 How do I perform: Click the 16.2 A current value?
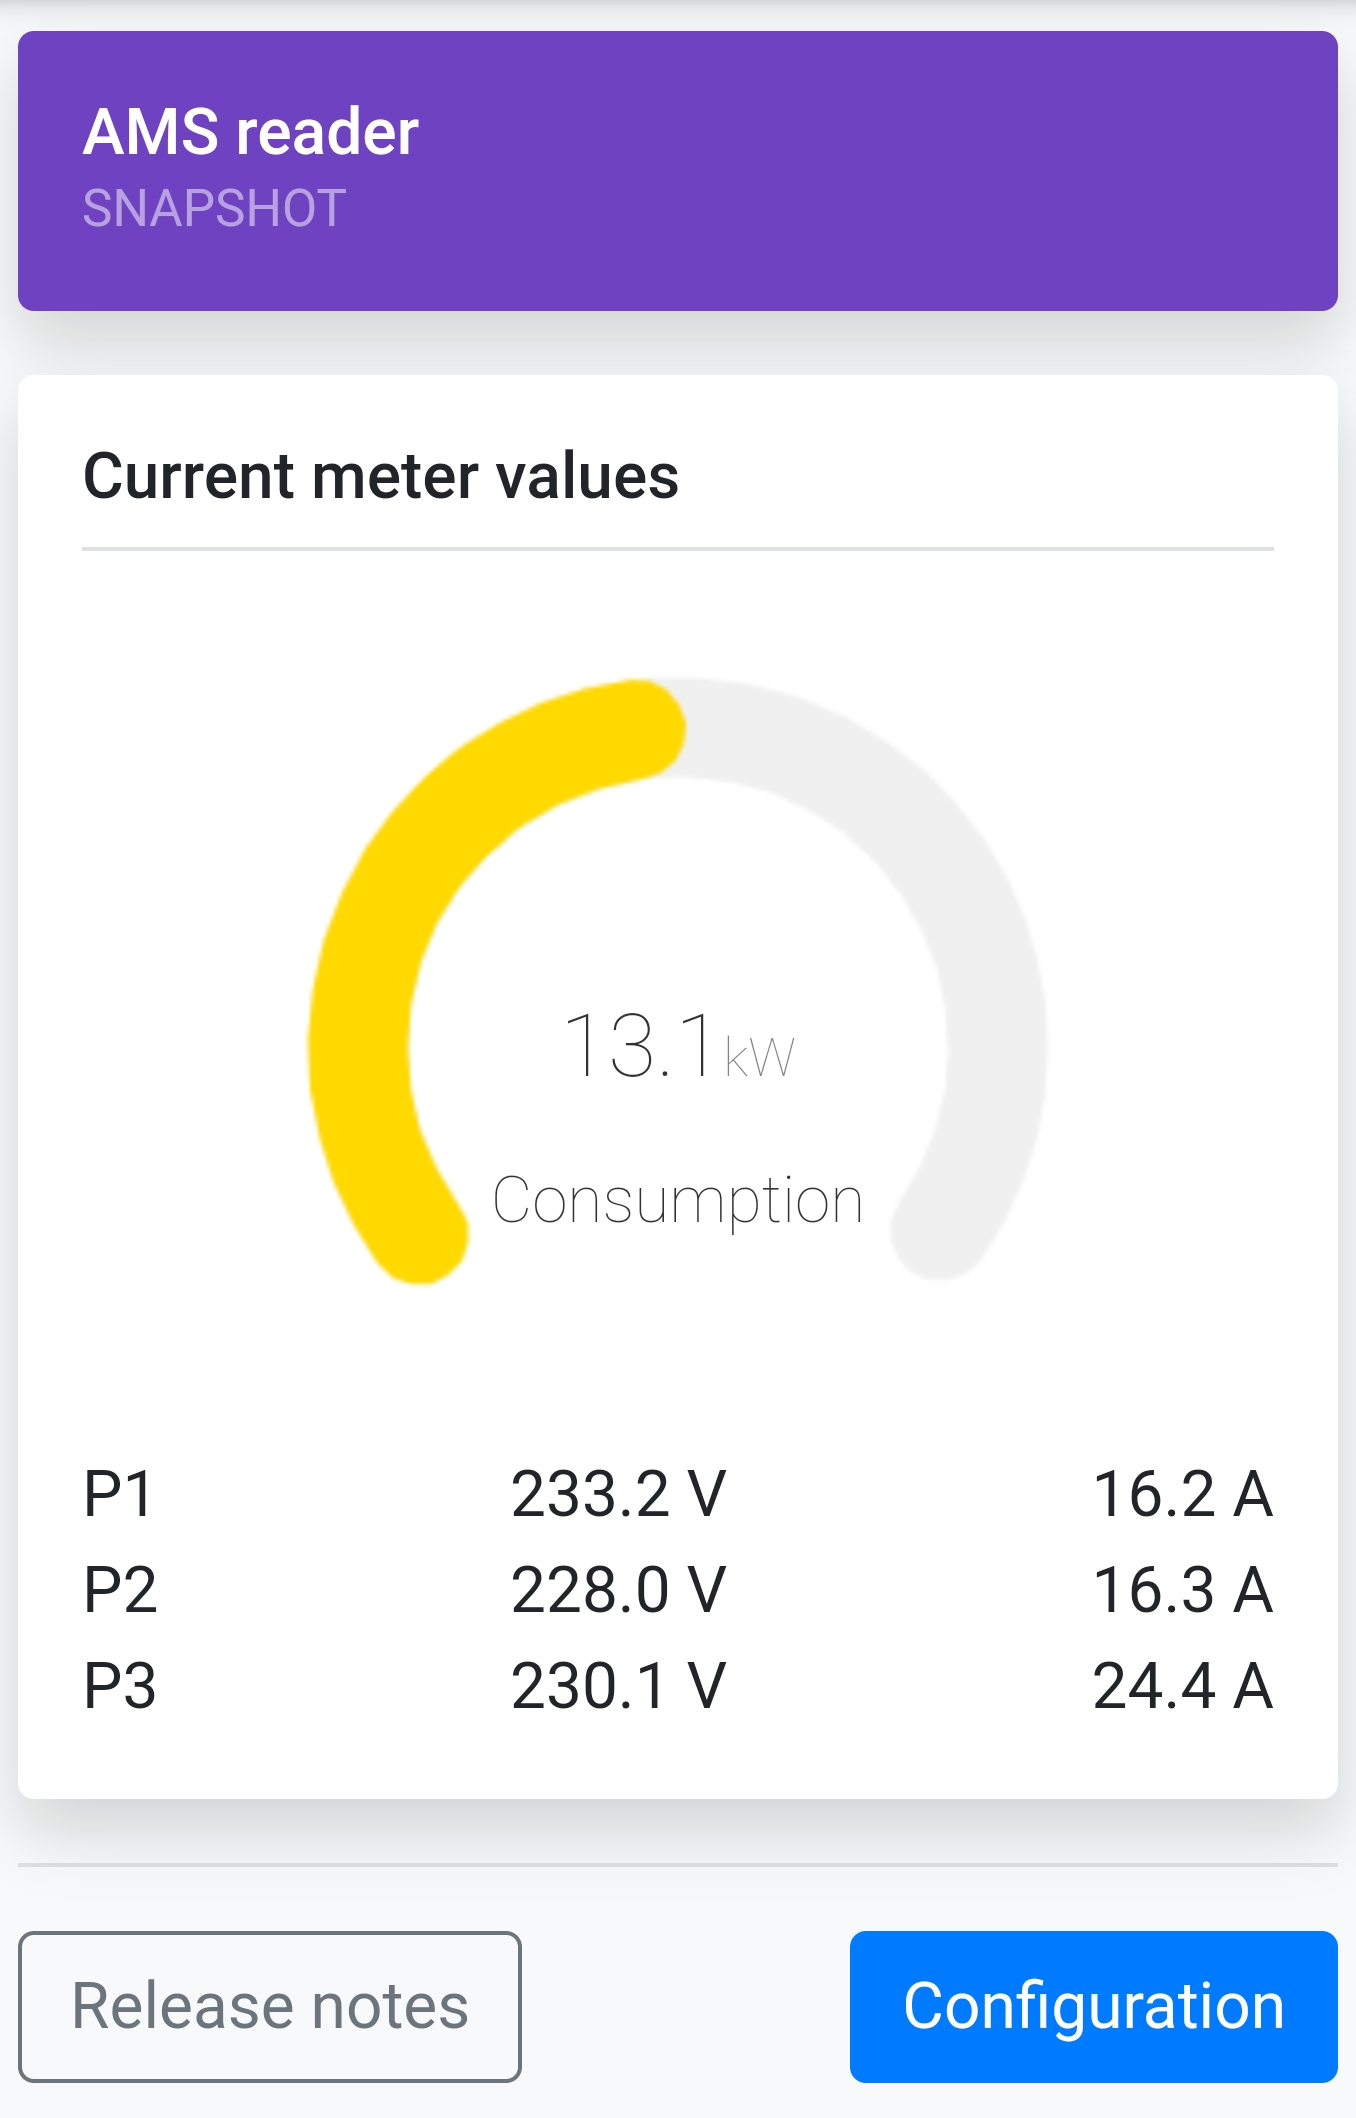click(x=1182, y=1495)
